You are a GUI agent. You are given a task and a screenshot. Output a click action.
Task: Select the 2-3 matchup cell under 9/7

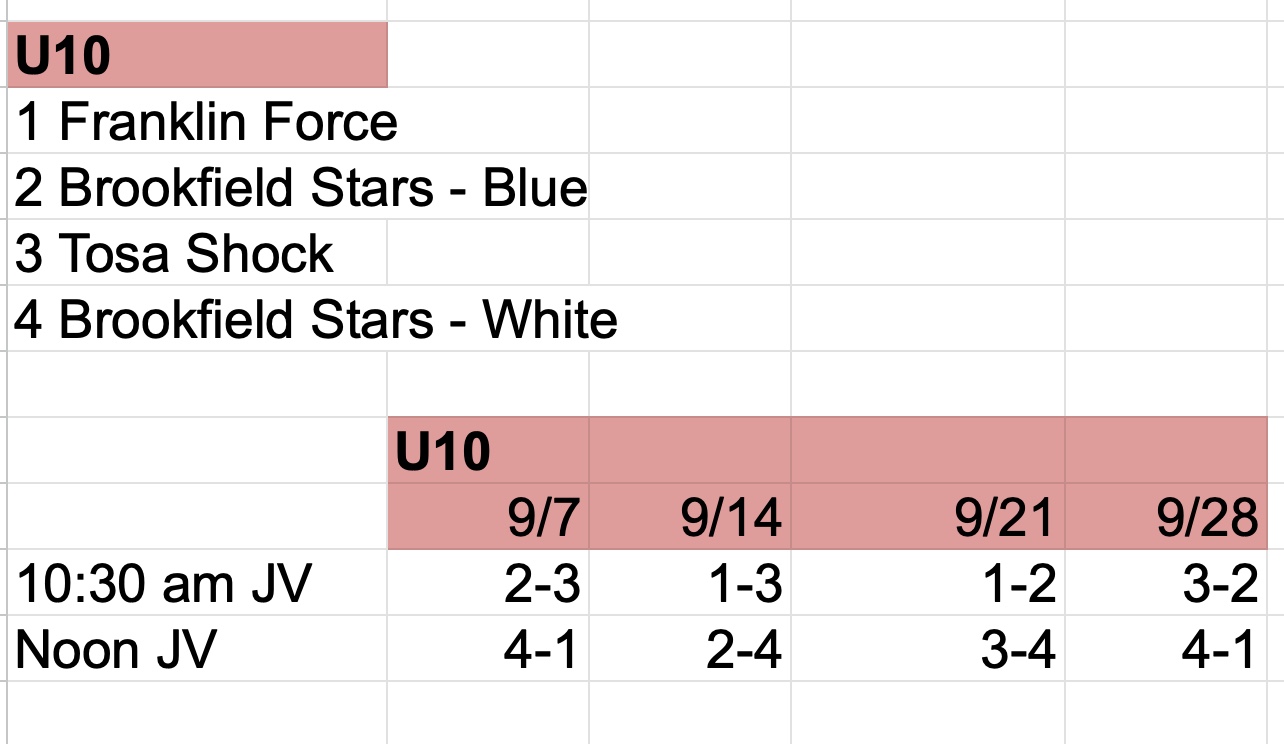point(488,584)
